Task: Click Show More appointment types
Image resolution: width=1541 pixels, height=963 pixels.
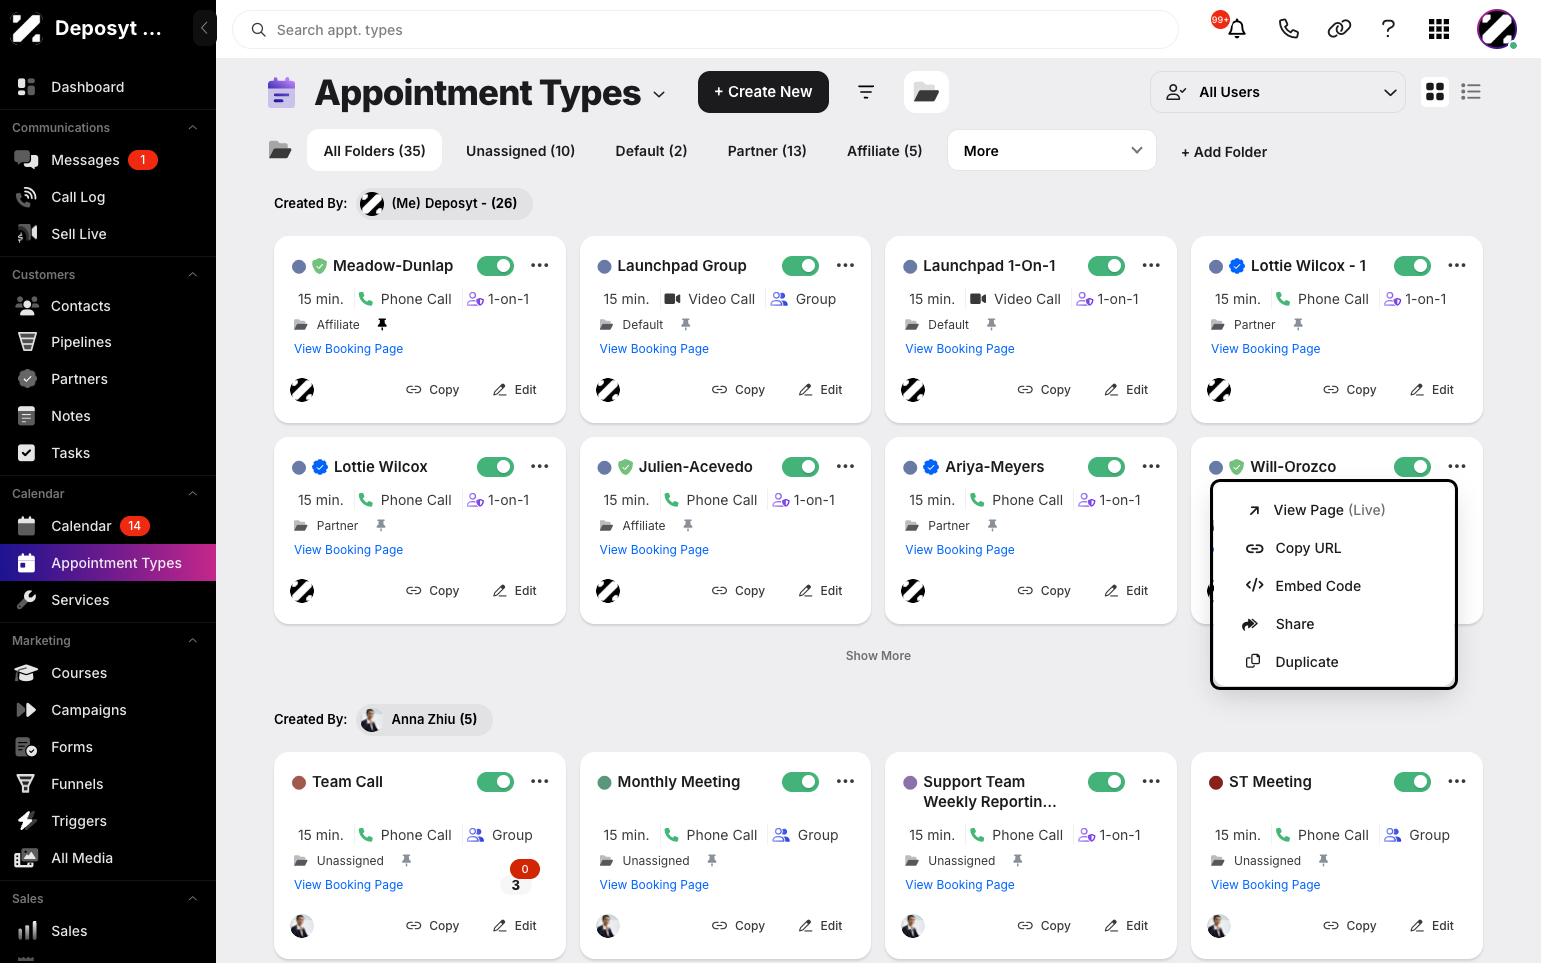Action: (x=878, y=656)
